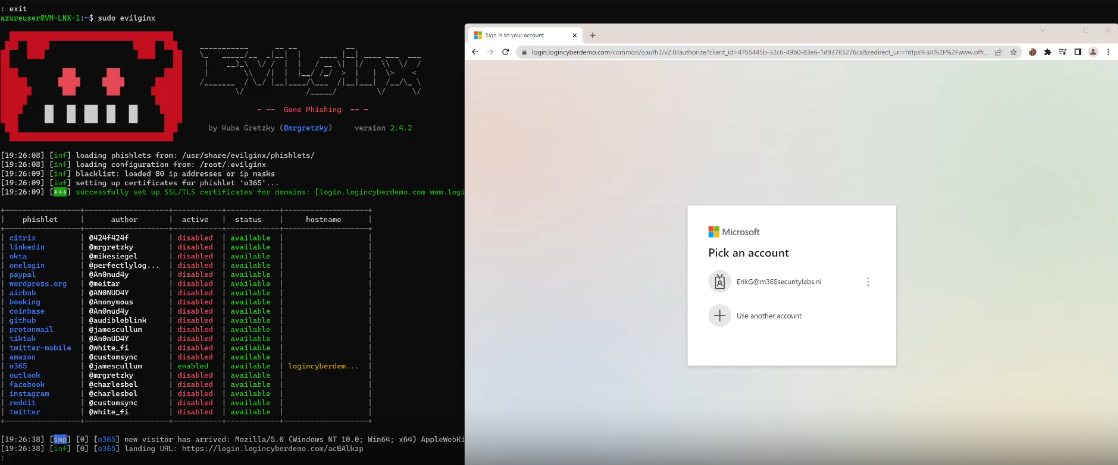Click 'o365' phishlet name in table
This screenshot has width=1118, height=465.
coord(18,366)
